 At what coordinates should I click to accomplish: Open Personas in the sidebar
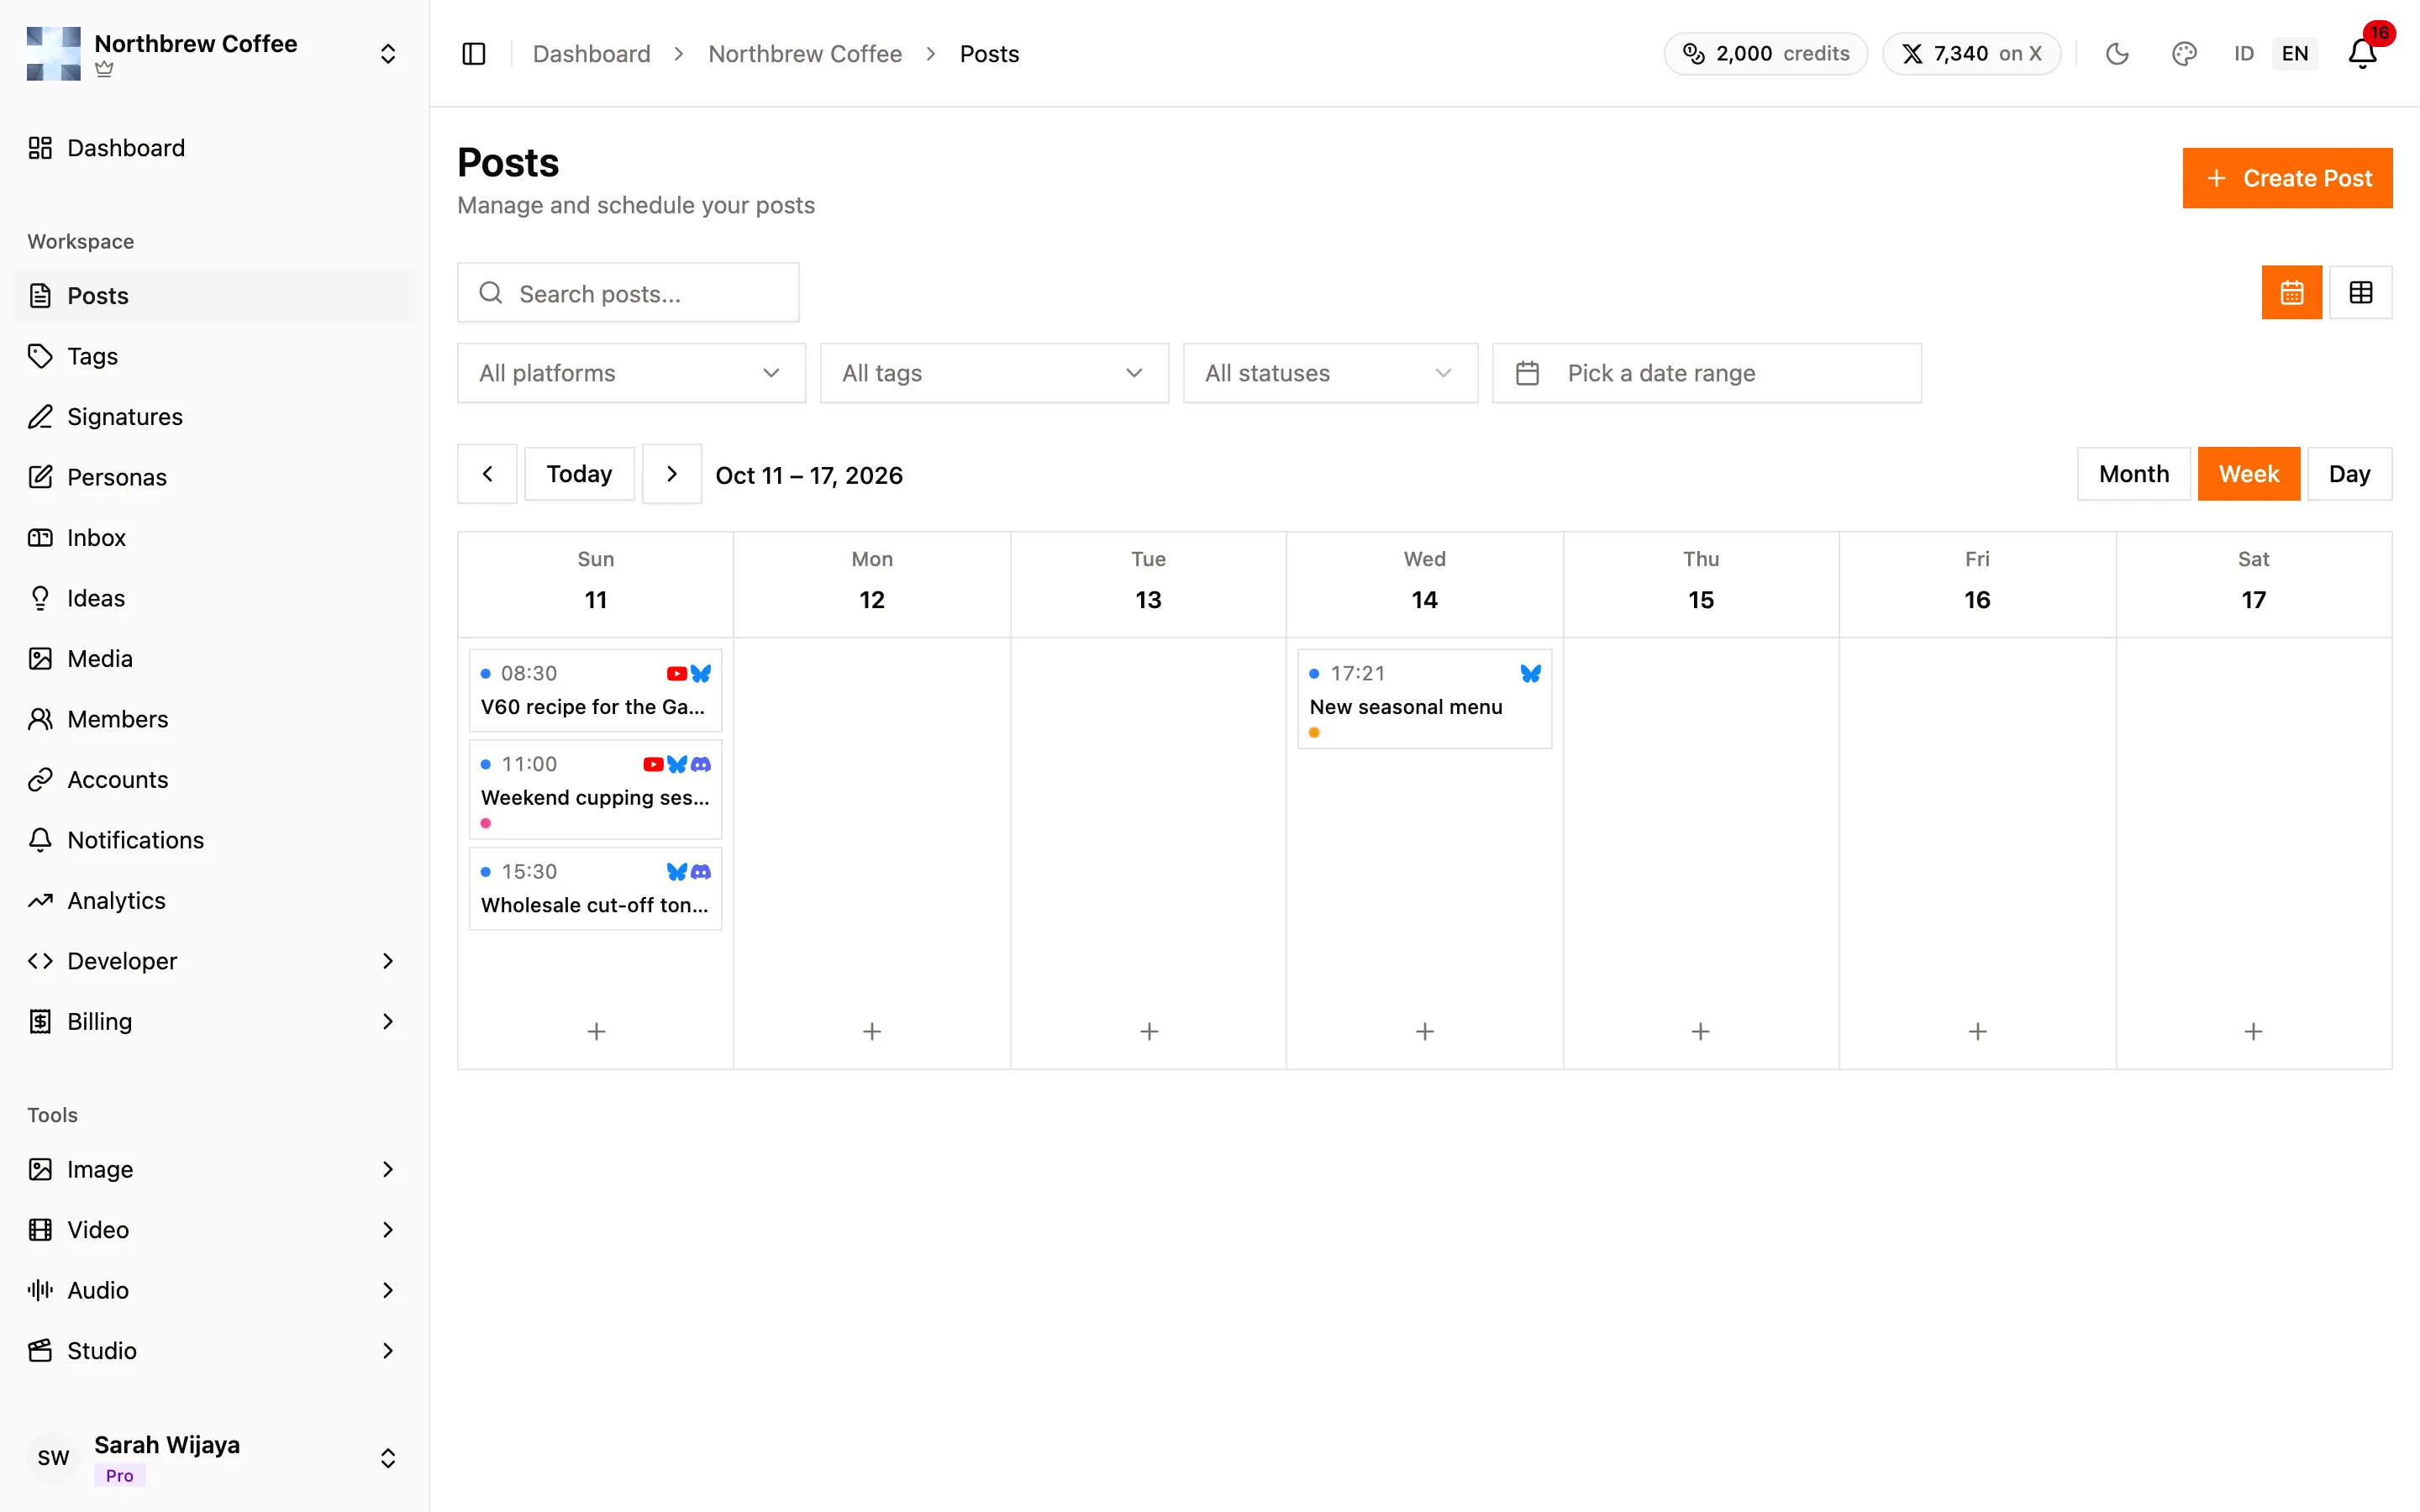(214, 478)
